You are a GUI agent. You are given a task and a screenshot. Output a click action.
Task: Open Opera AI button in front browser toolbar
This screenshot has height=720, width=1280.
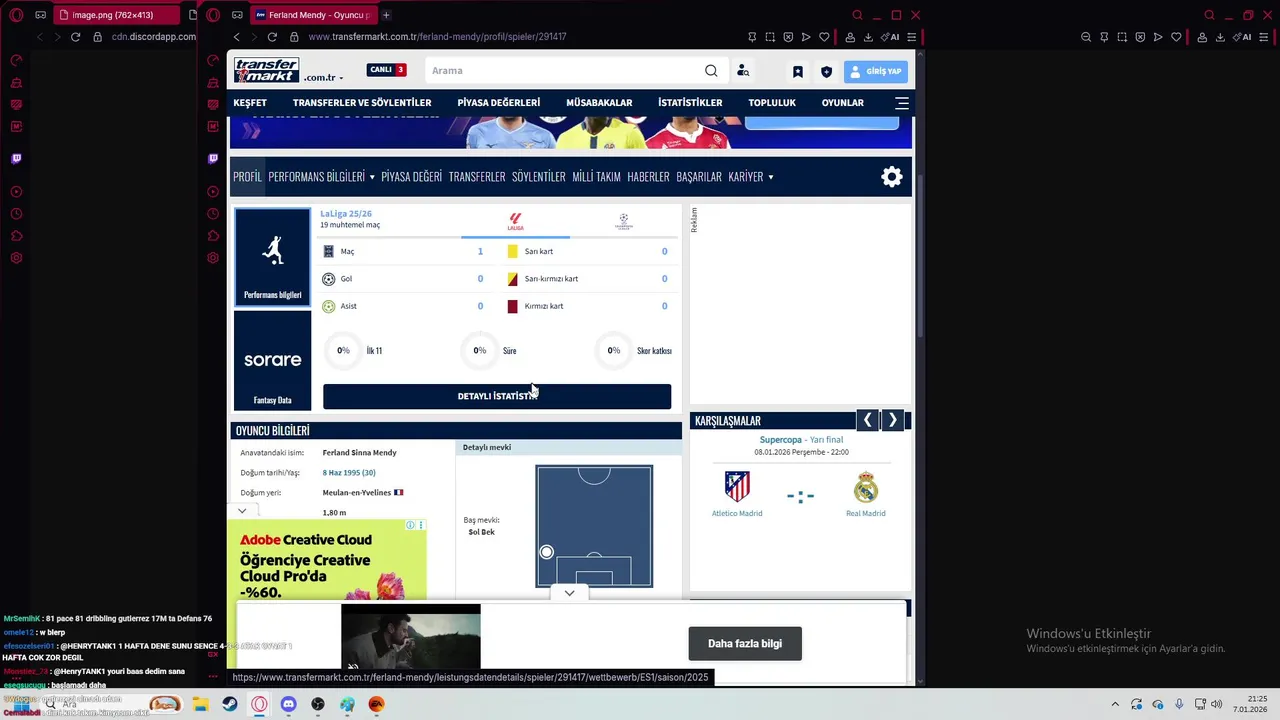click(x=891, y=37)
